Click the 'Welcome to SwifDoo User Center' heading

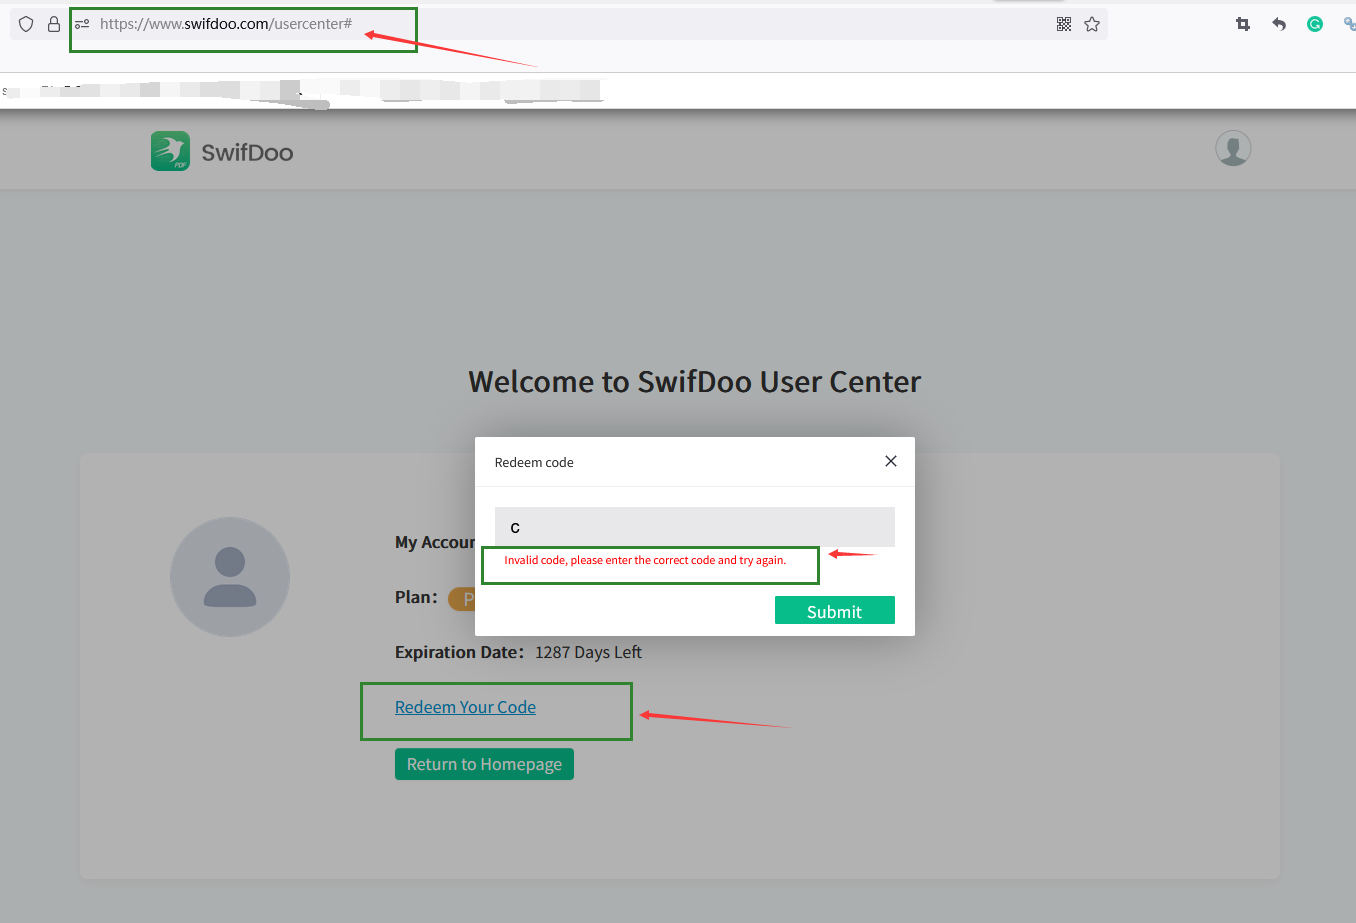coord(695,382)
